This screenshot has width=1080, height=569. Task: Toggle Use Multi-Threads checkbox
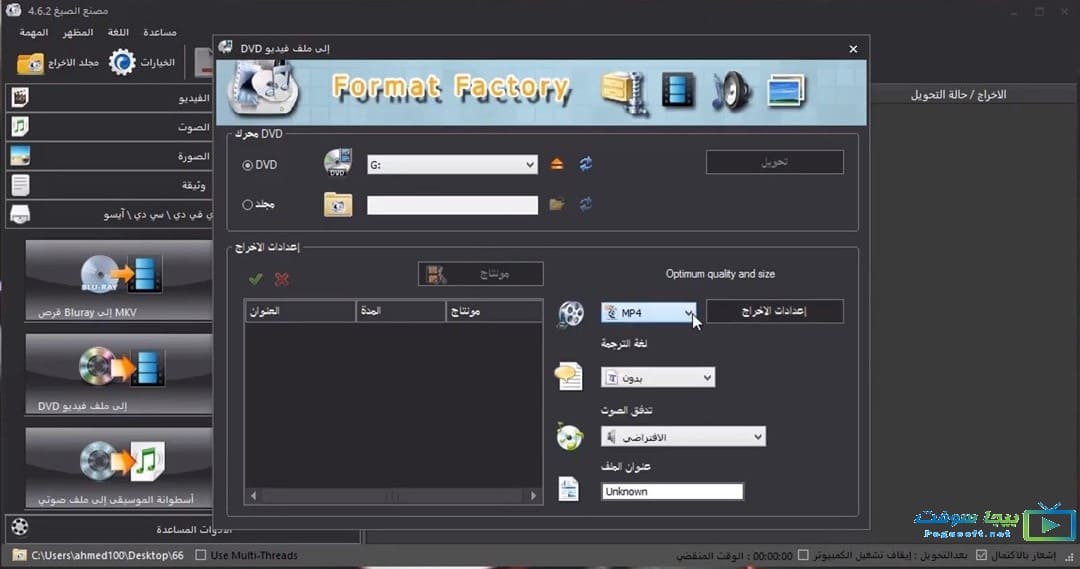pos(201,555)
